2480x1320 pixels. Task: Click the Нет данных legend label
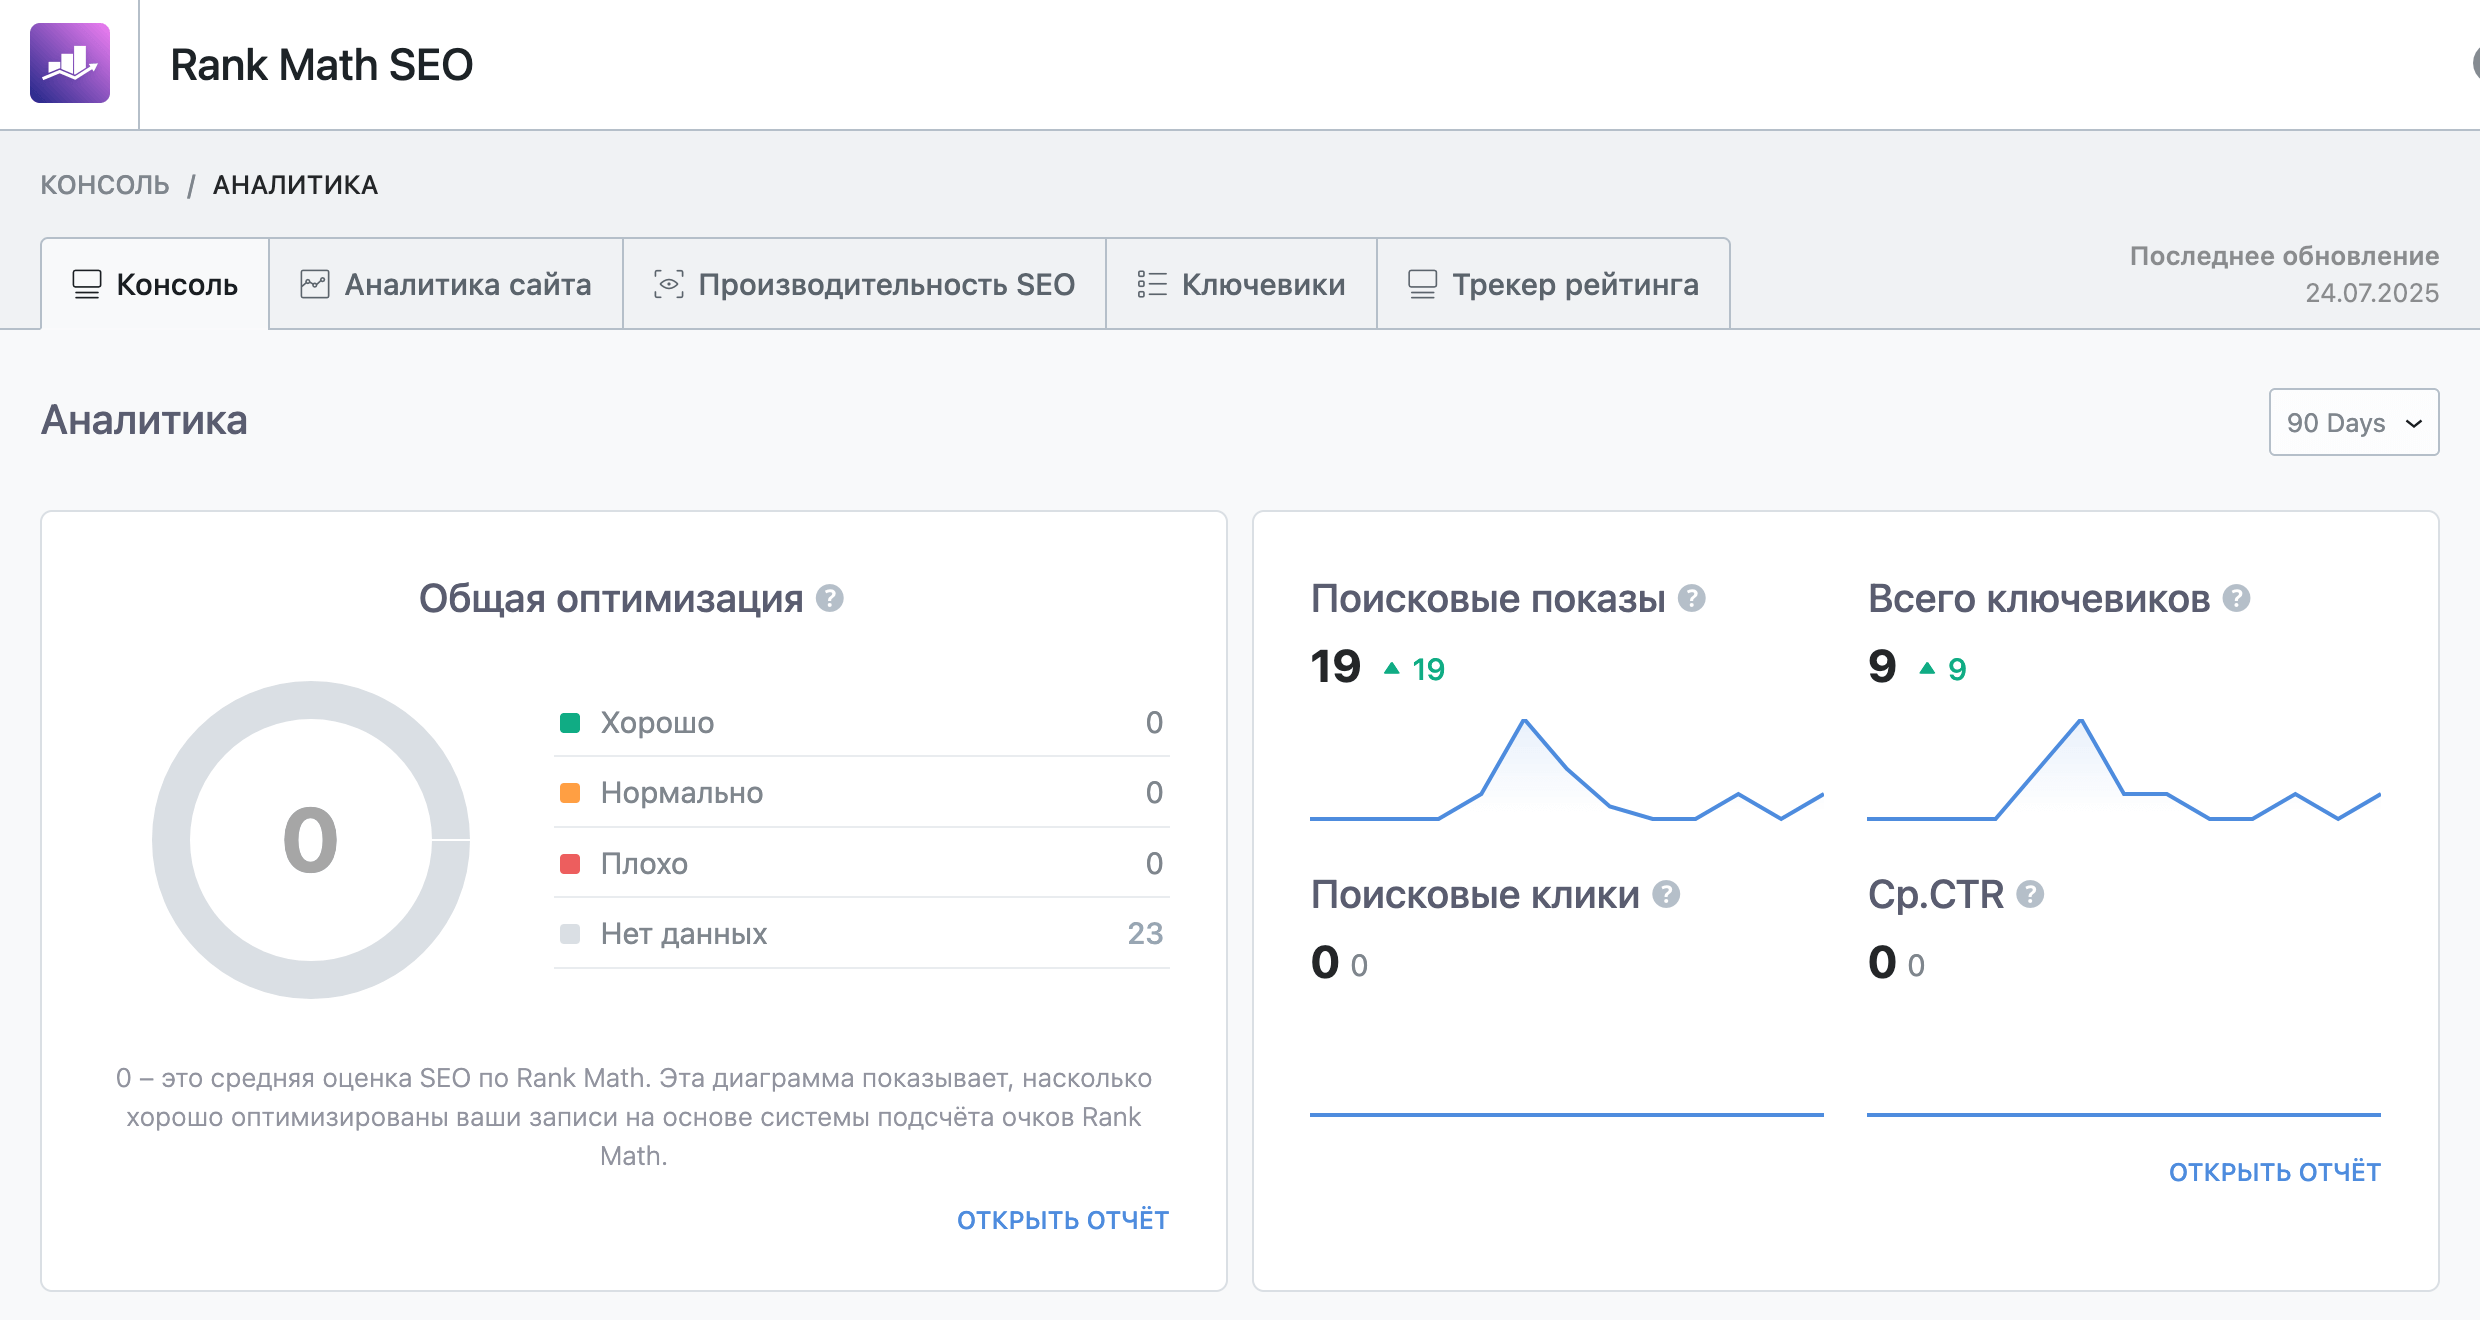point(684,934)
